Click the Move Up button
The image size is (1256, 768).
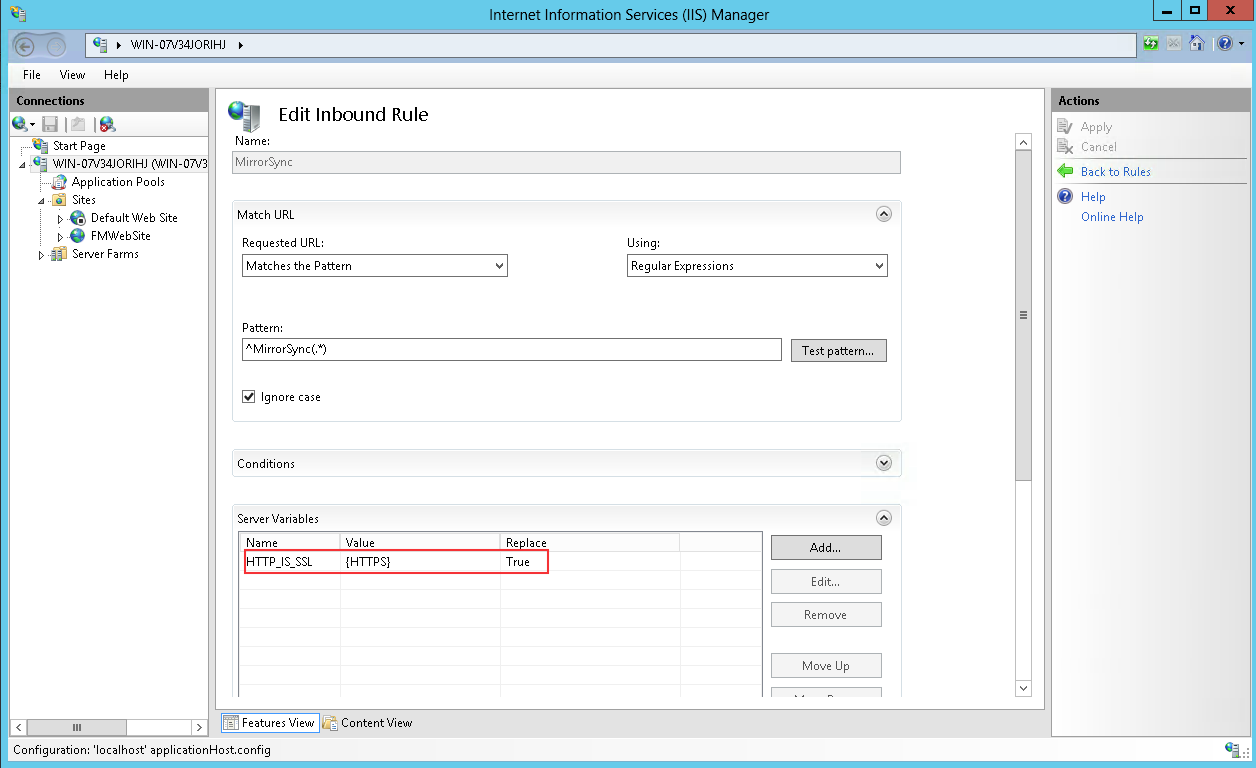tap(826, 666)
